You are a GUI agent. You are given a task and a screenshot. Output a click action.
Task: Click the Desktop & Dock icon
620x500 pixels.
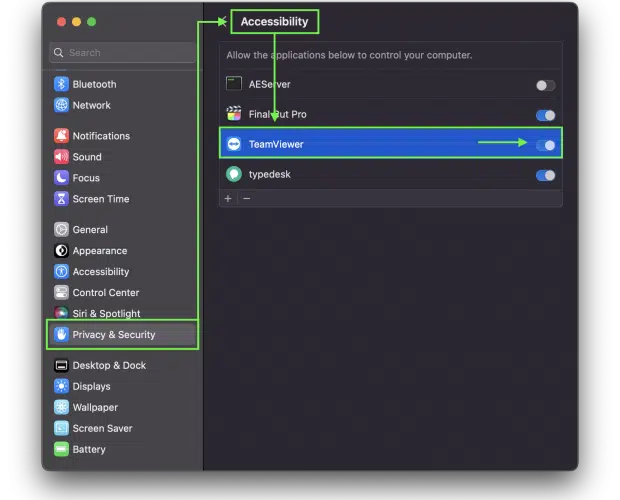click(61, 365)
